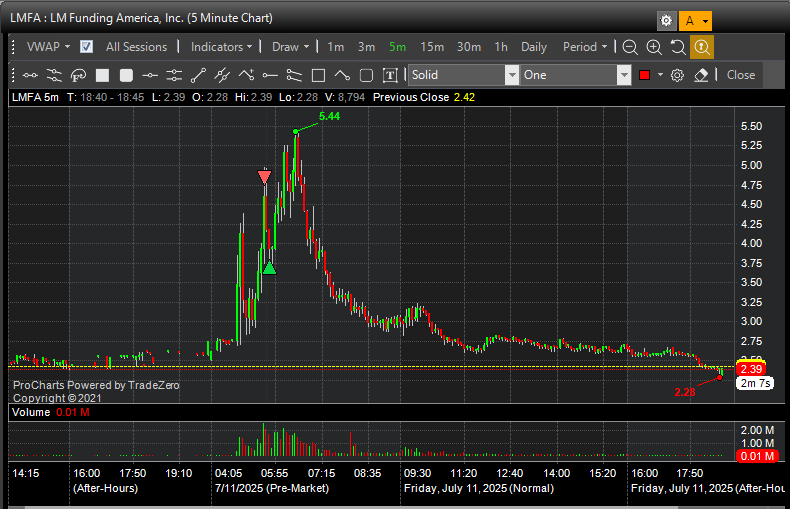Click the Volume label in volume pane
Image resolution: width=790 pixels, height=509 pixels.
pyautogui.click(x=31, y=412)
